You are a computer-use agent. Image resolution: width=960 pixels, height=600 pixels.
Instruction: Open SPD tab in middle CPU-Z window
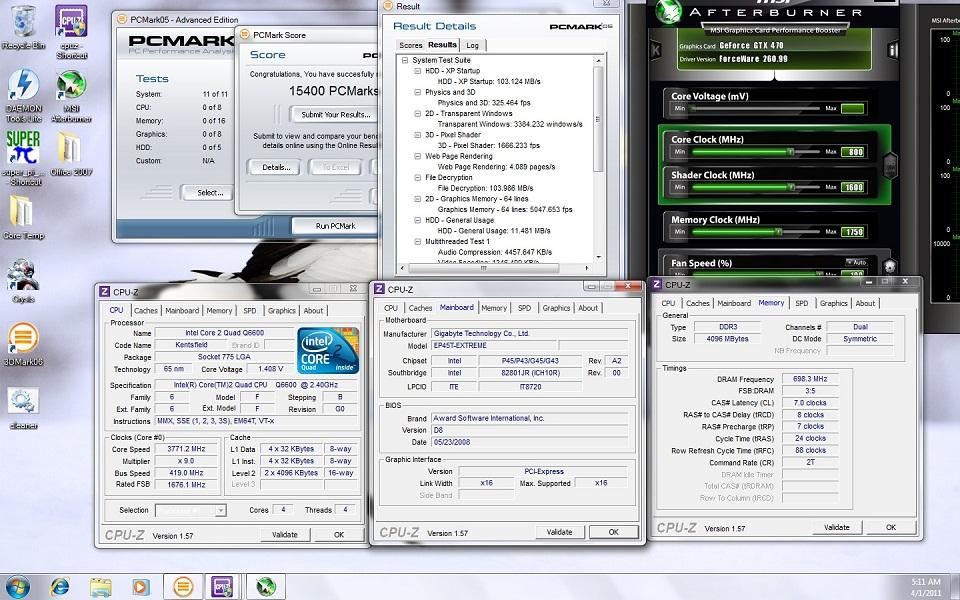click(x=525, y=308)
